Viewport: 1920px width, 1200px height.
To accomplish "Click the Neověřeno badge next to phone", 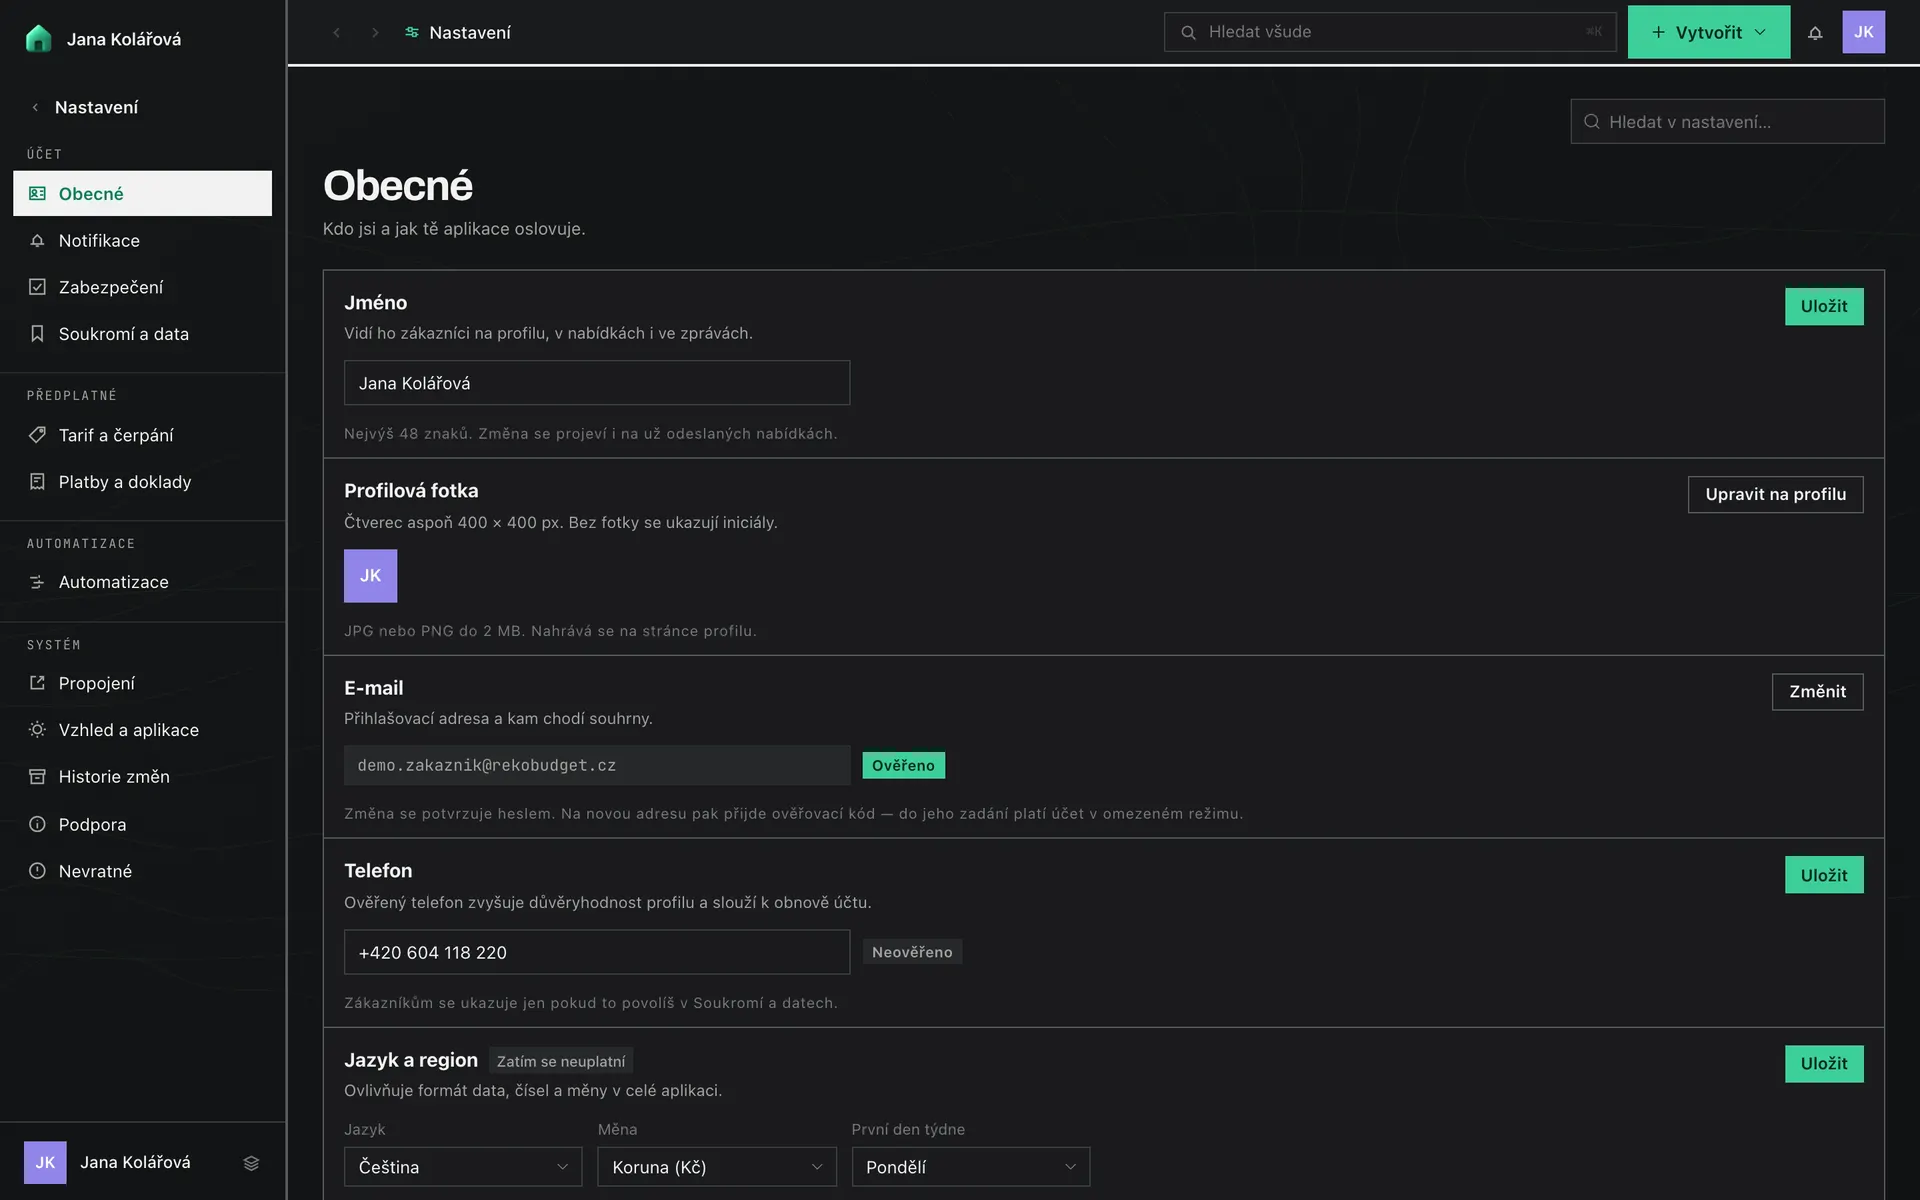I will click(x=912, y=952).
